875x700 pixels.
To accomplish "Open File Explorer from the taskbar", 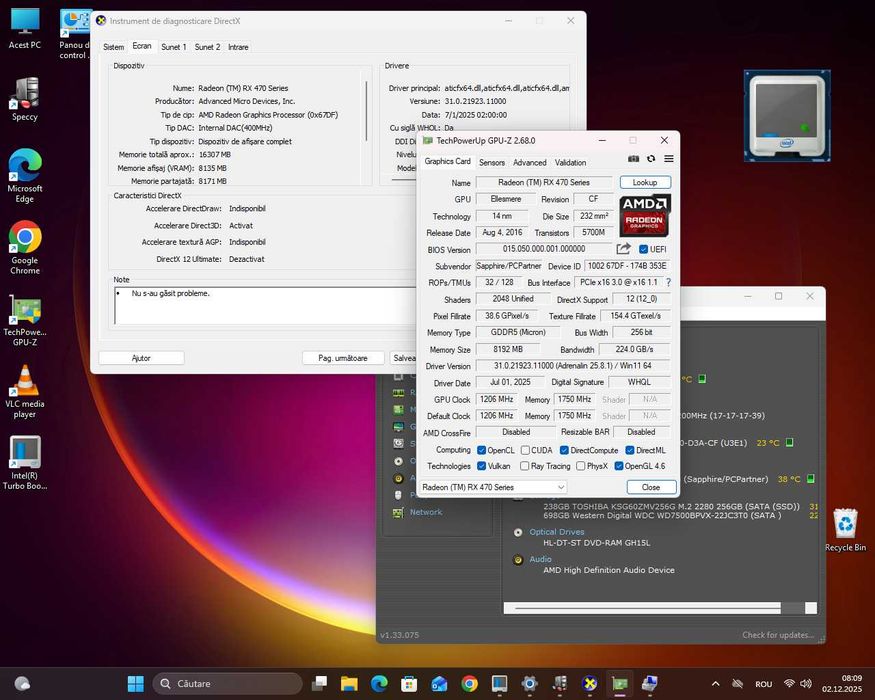I will [x=349, y=683].
